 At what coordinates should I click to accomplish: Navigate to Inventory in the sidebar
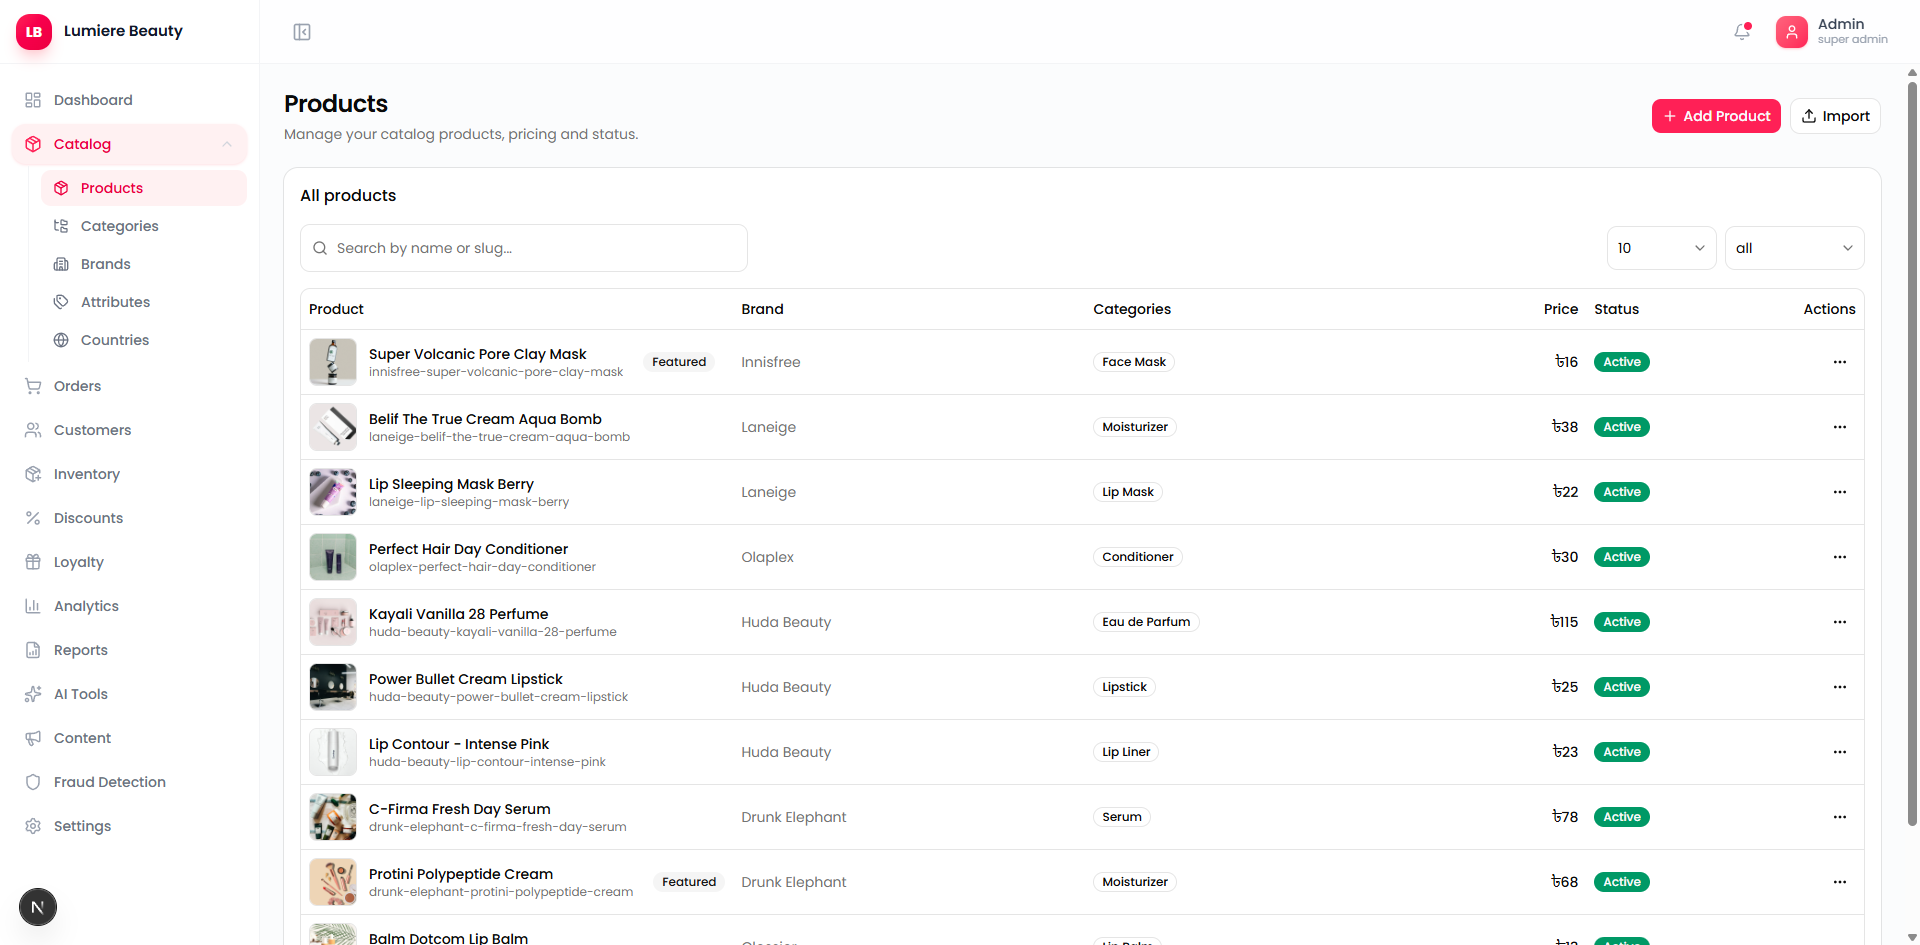coord(129,474)
